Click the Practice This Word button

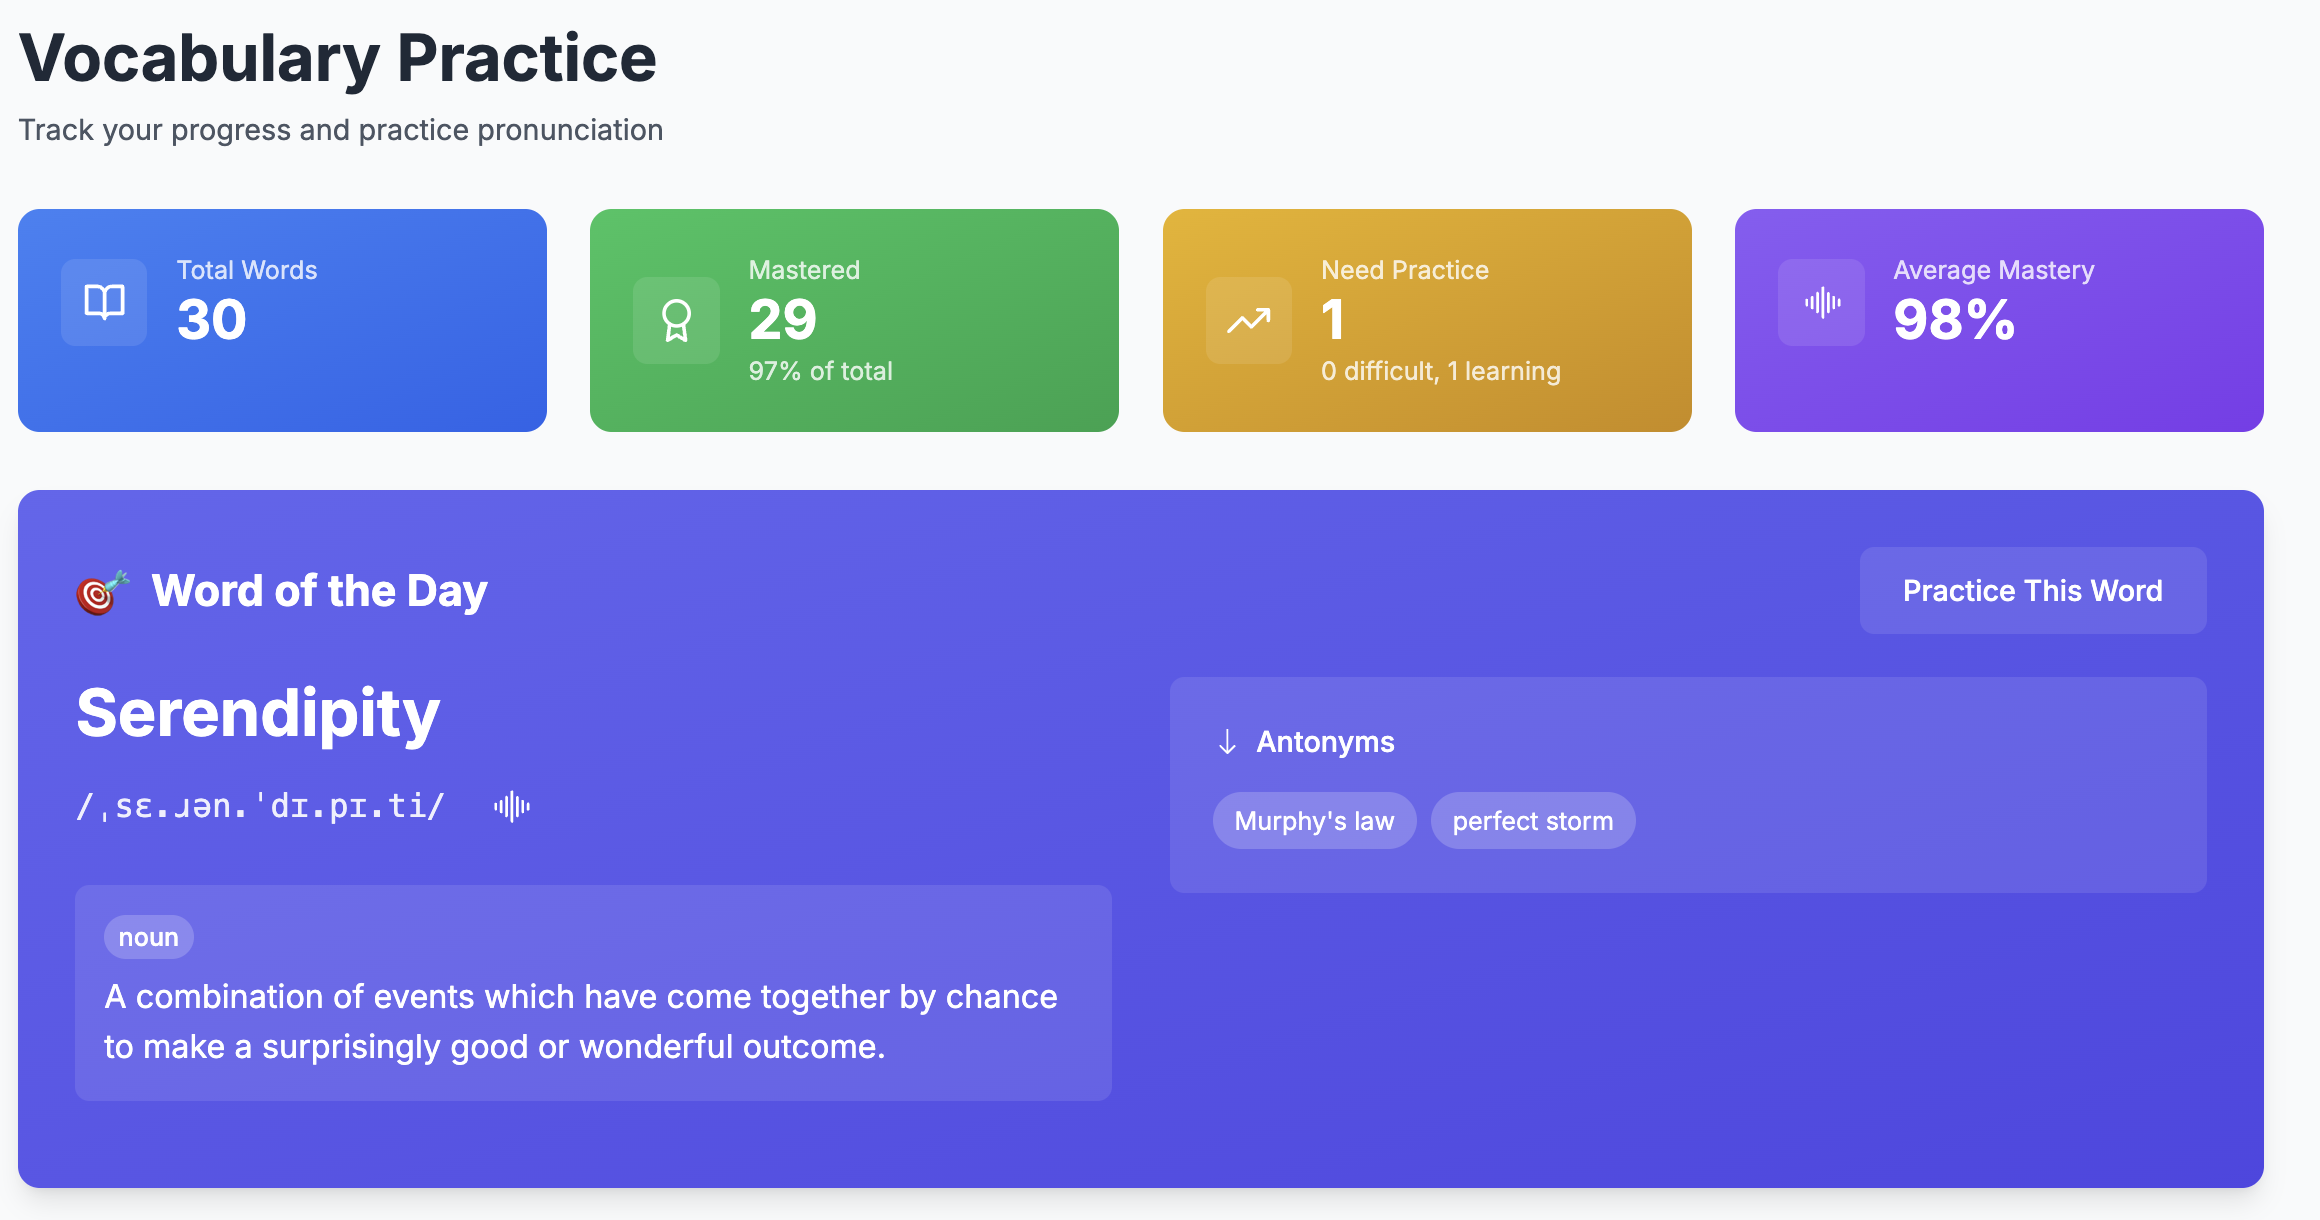[x=2033, y=590]
